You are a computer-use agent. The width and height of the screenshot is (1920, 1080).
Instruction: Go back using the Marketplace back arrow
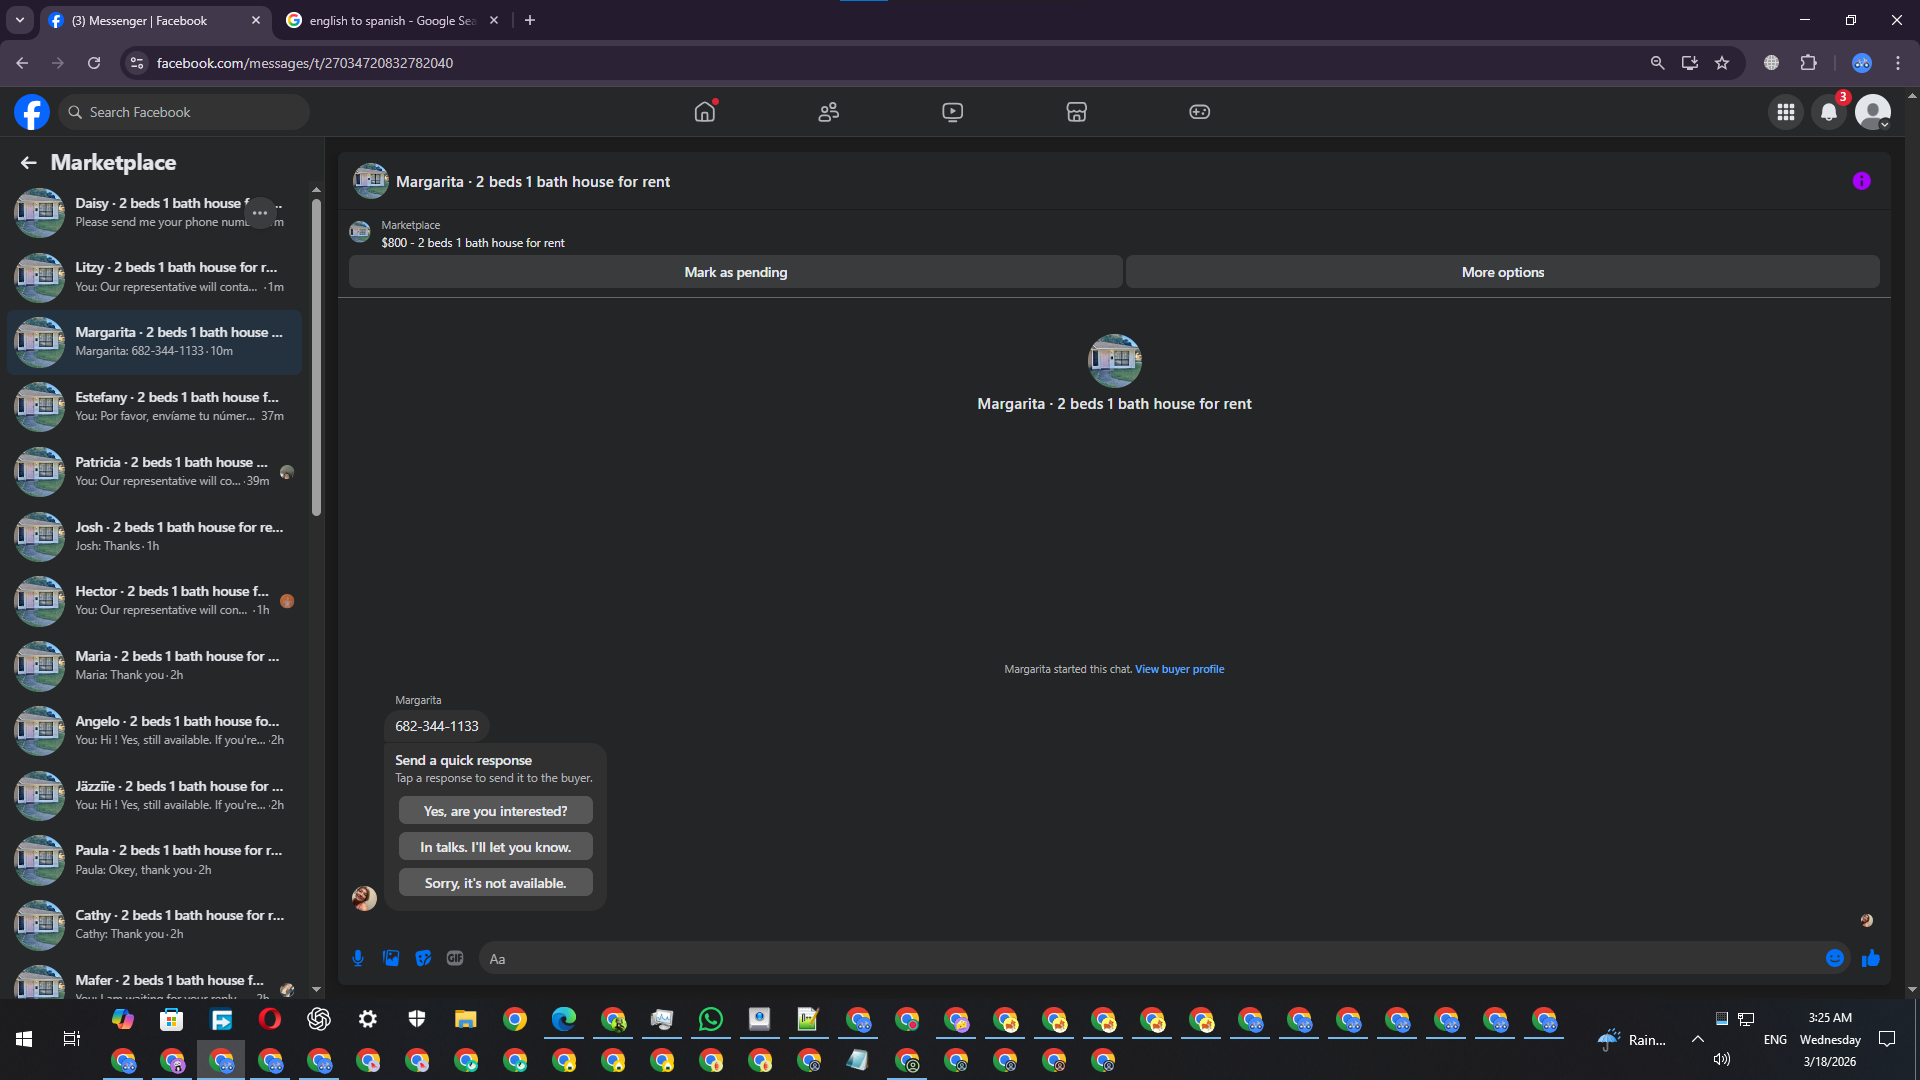click(29, 162)
